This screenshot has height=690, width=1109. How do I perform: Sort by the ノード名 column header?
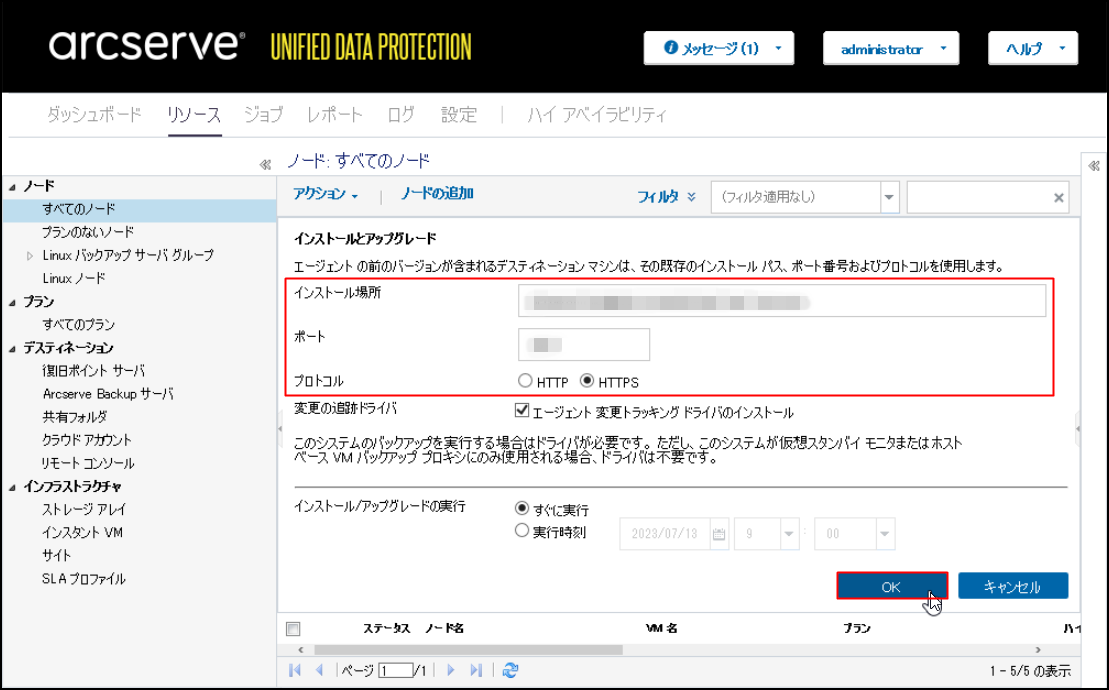(x=444, y=628)
